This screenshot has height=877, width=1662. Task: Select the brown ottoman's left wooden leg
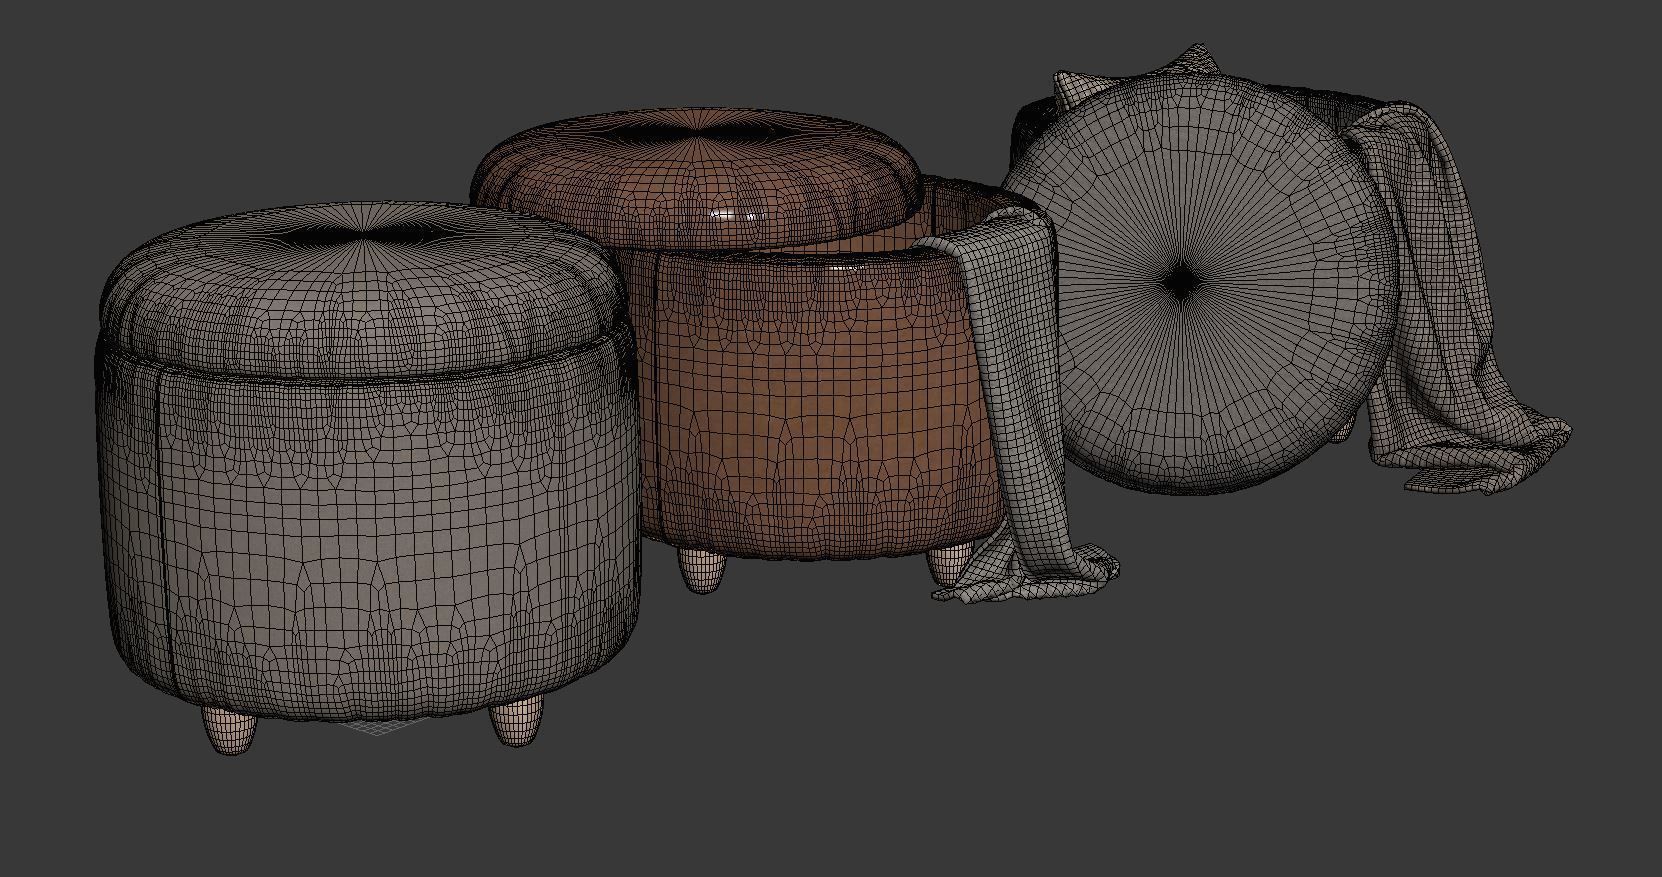click(x=701, y=570)
